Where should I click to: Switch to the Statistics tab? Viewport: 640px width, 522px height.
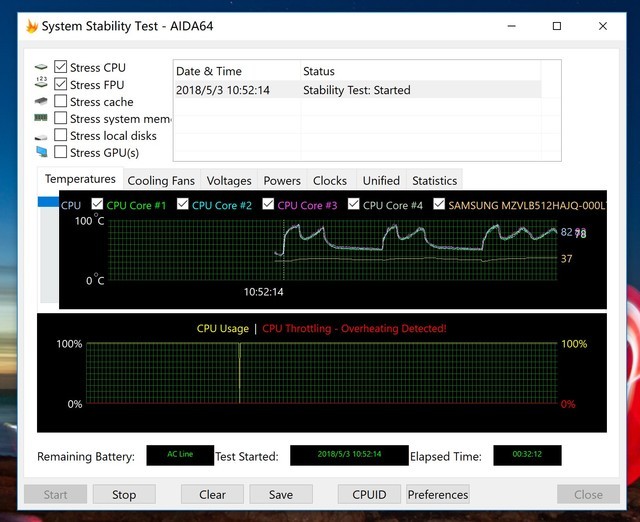pos(434,180)
